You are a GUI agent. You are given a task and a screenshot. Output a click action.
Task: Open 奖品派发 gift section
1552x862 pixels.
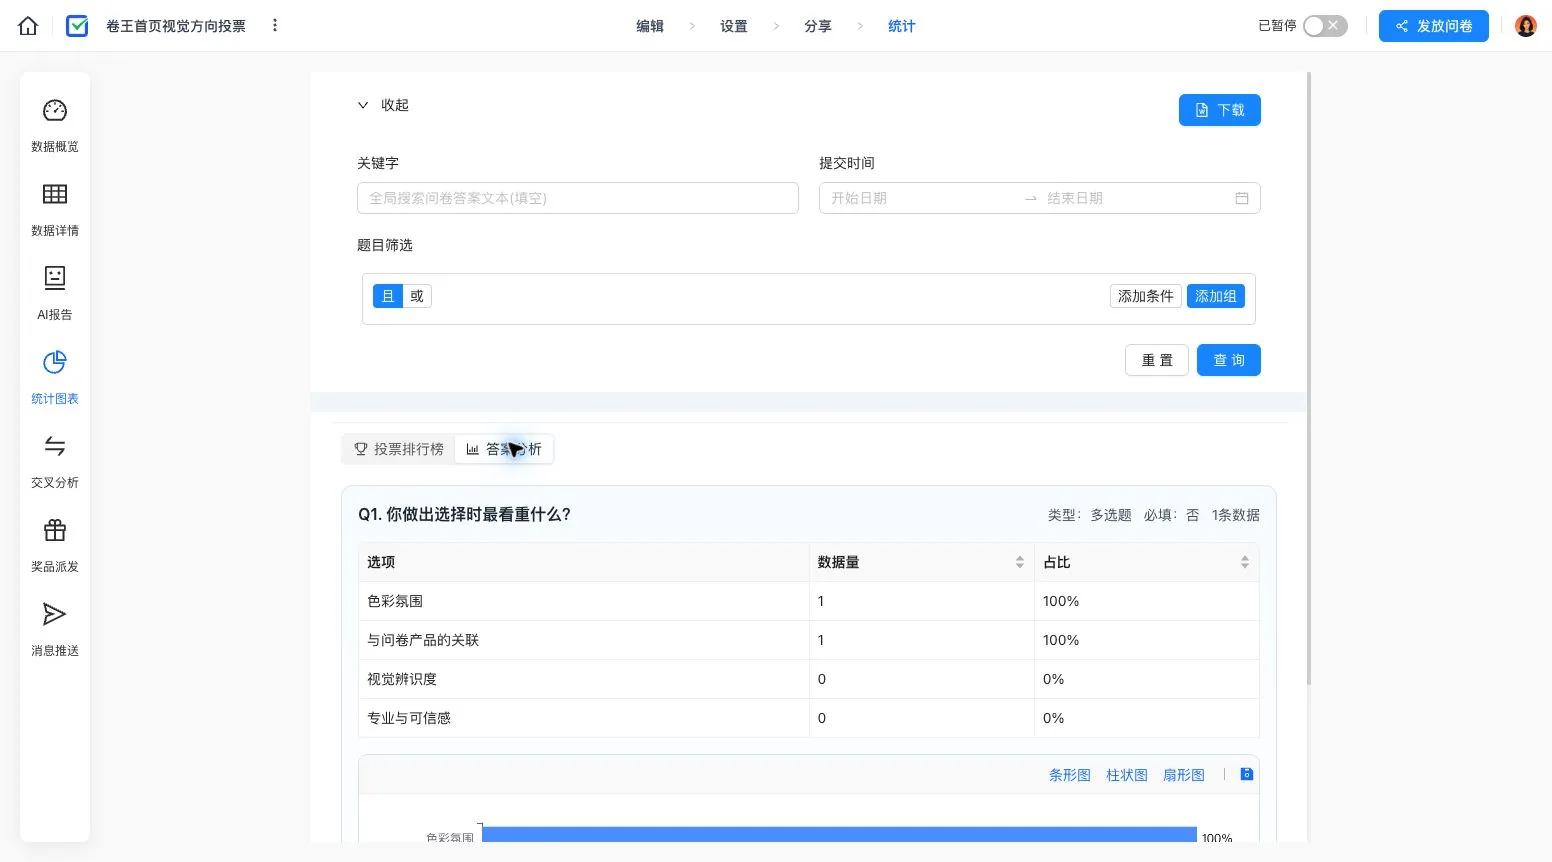pos(55,544)
